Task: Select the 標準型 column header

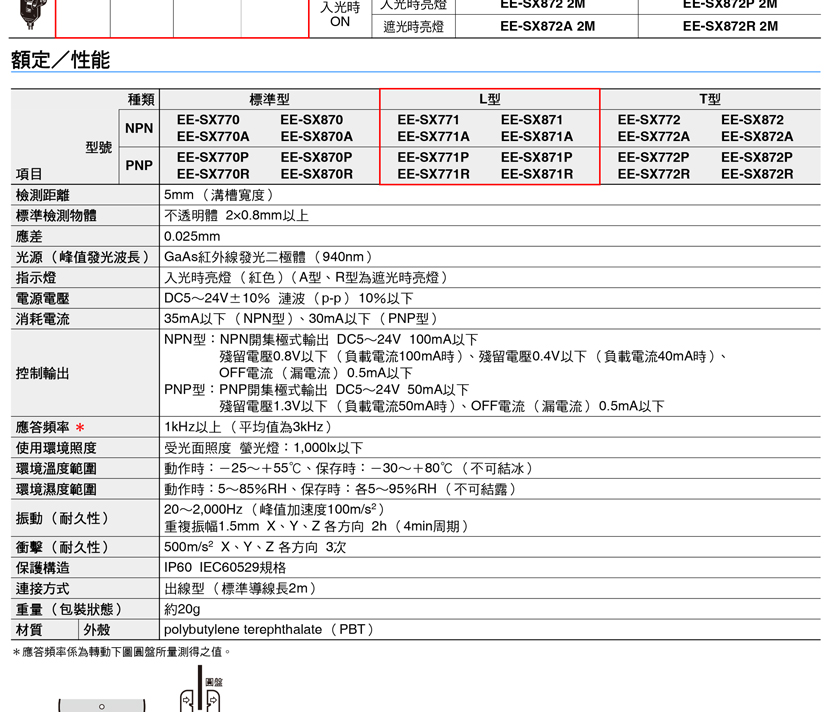Action: [x=269, y=100]
